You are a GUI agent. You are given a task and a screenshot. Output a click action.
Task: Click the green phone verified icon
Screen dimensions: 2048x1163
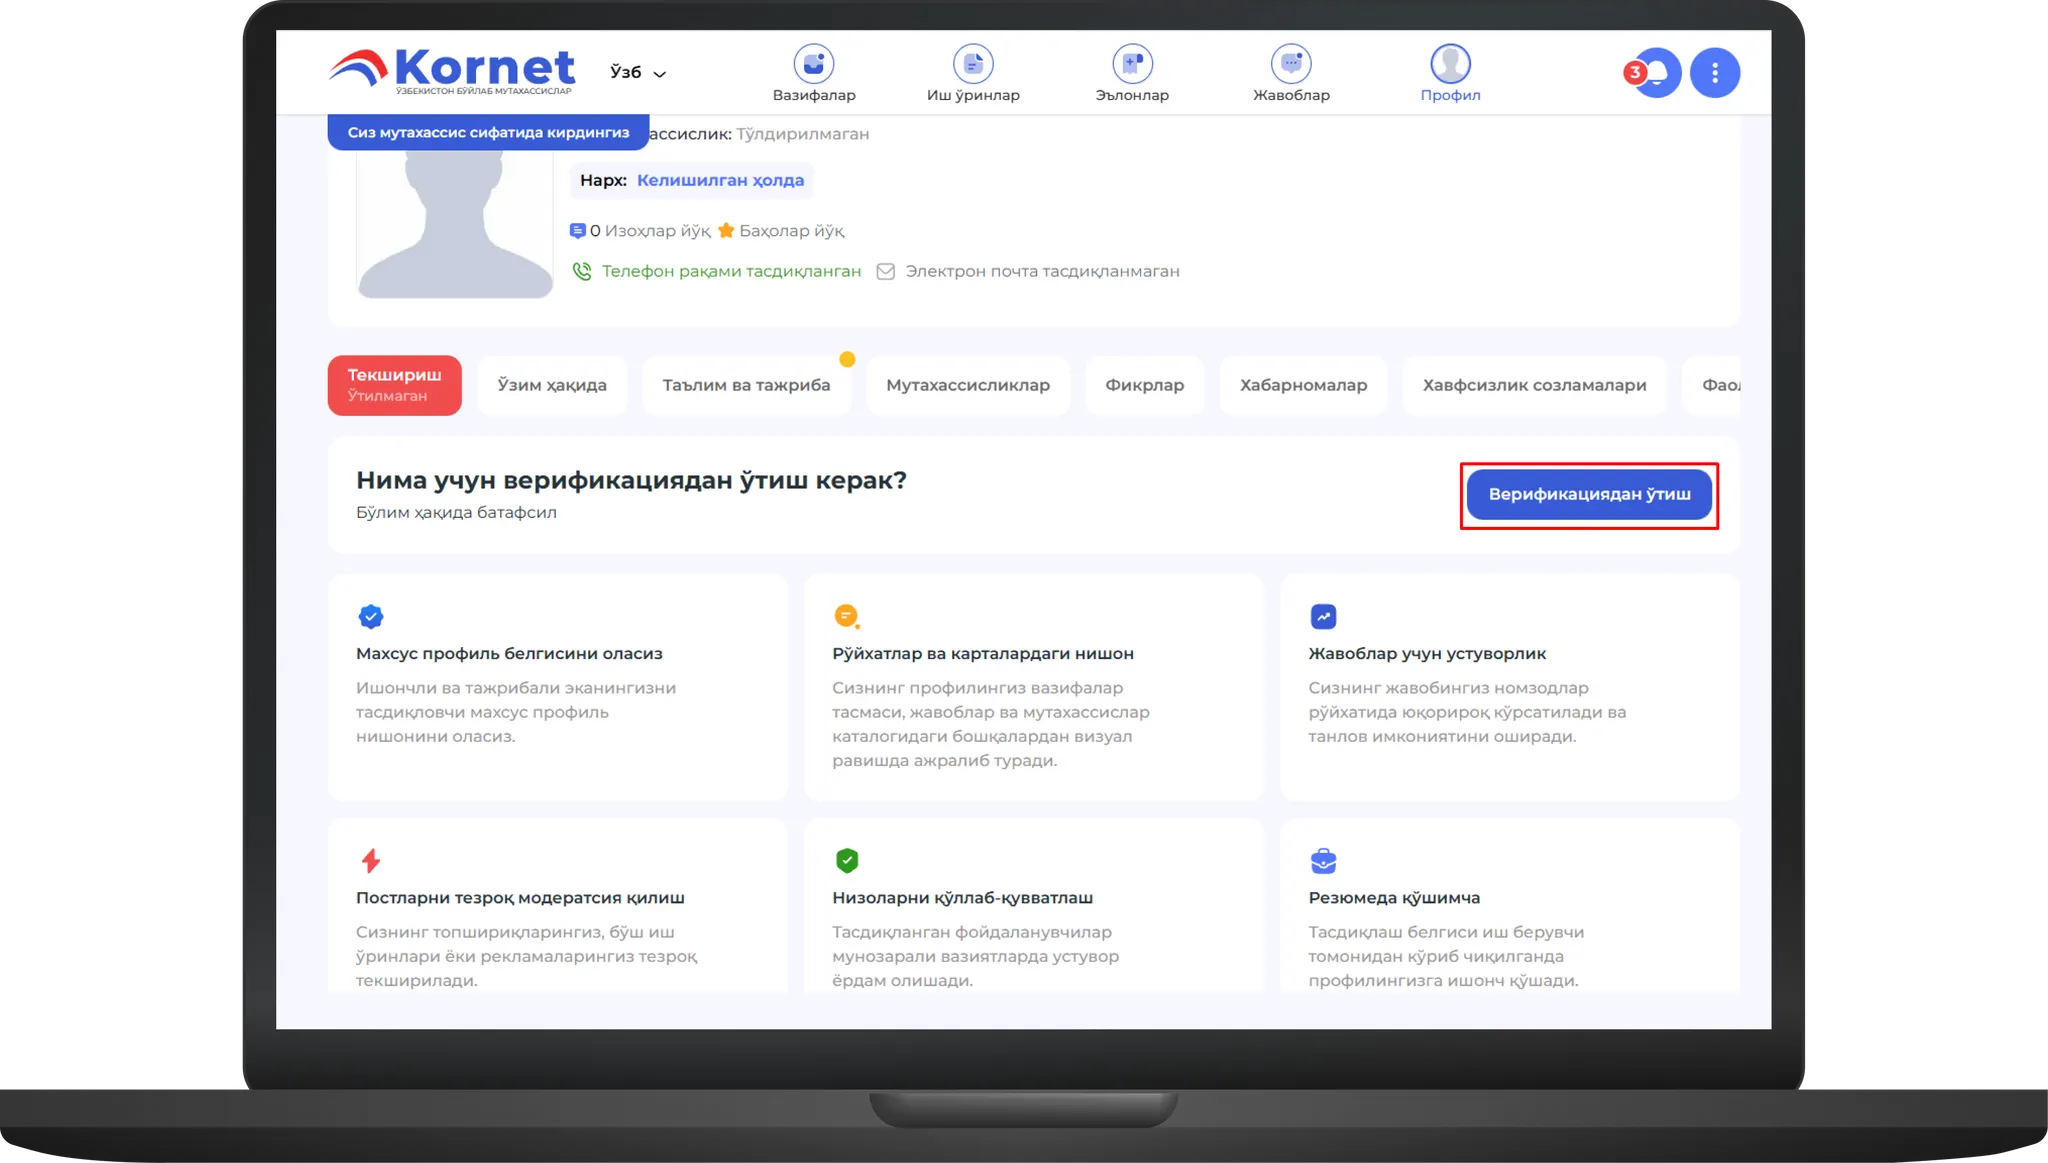(x=581, y=272)
